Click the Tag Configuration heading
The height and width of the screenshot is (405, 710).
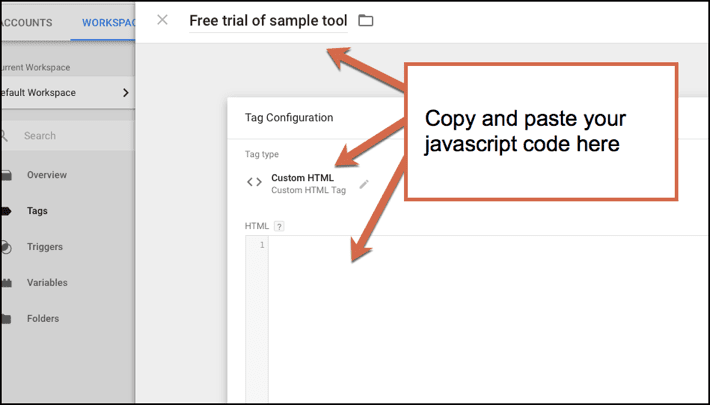[289, 117]
